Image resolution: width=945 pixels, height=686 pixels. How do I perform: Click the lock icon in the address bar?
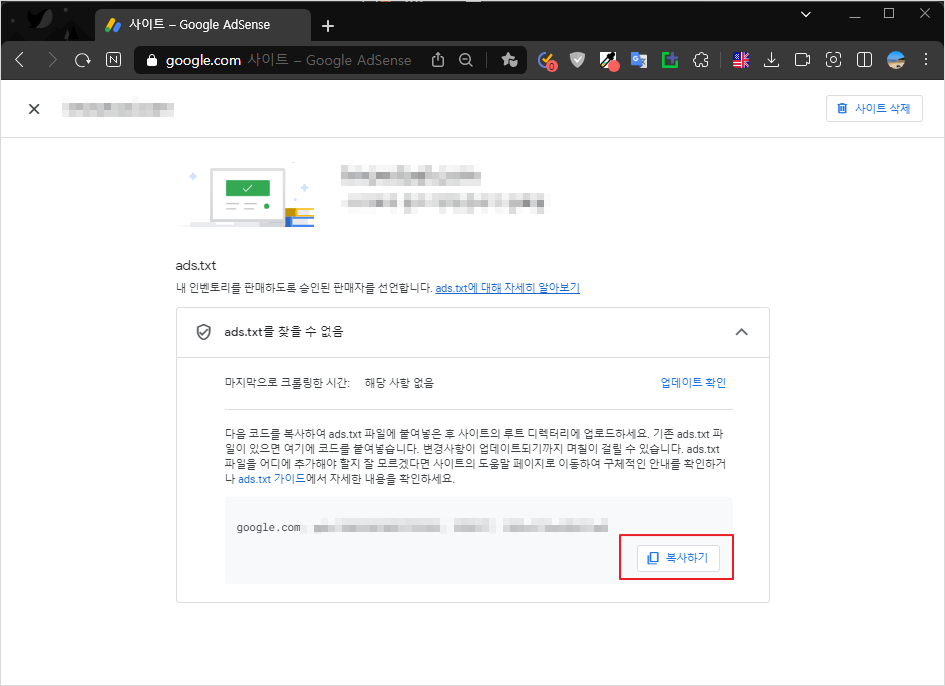pos(152,60)
